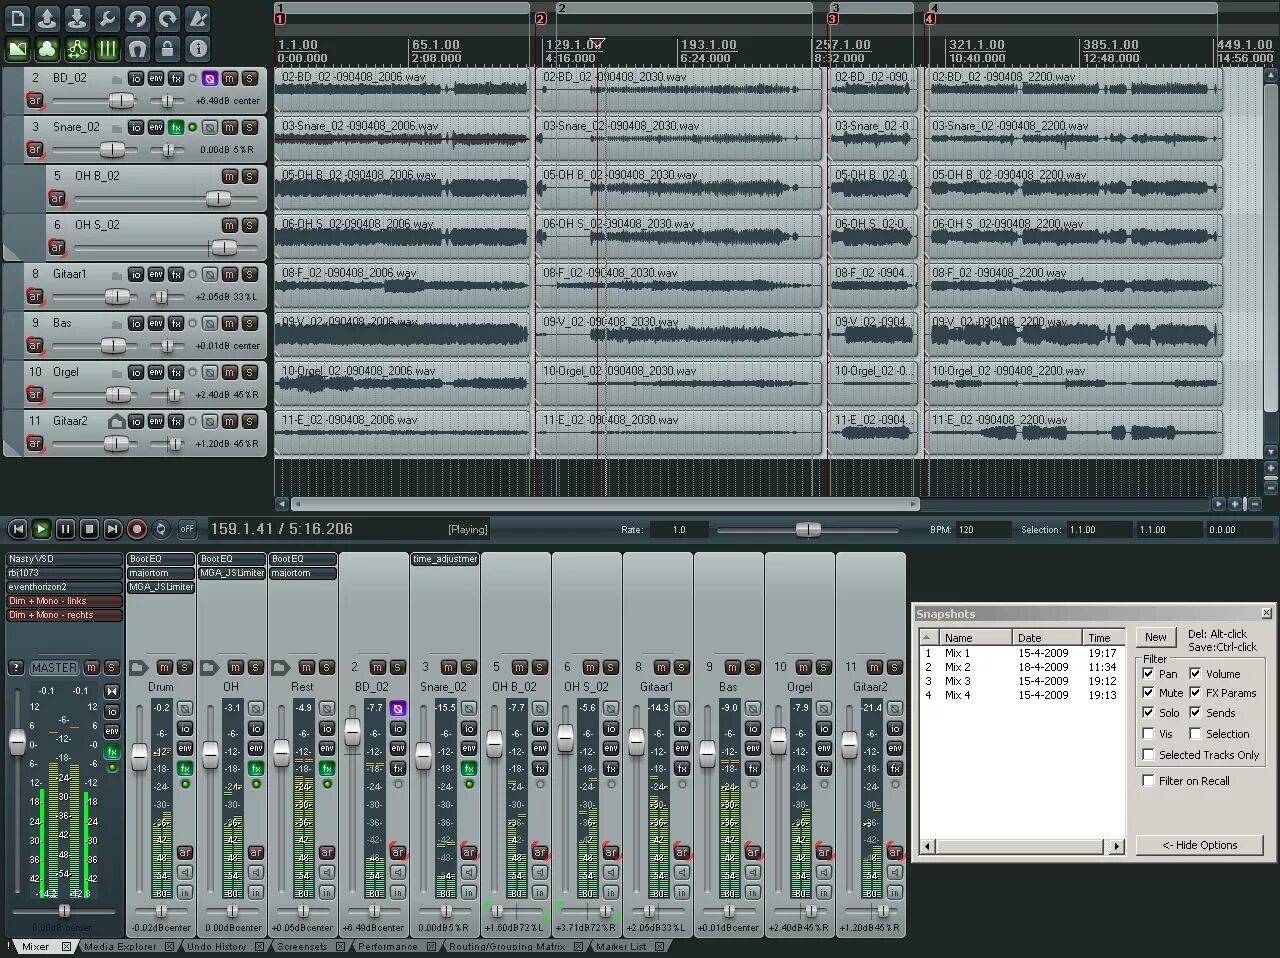The width and height of the screenshot is (1280, 958).
Task: Toggle the metronome icon in toolbar
Action: pos(198,18)
